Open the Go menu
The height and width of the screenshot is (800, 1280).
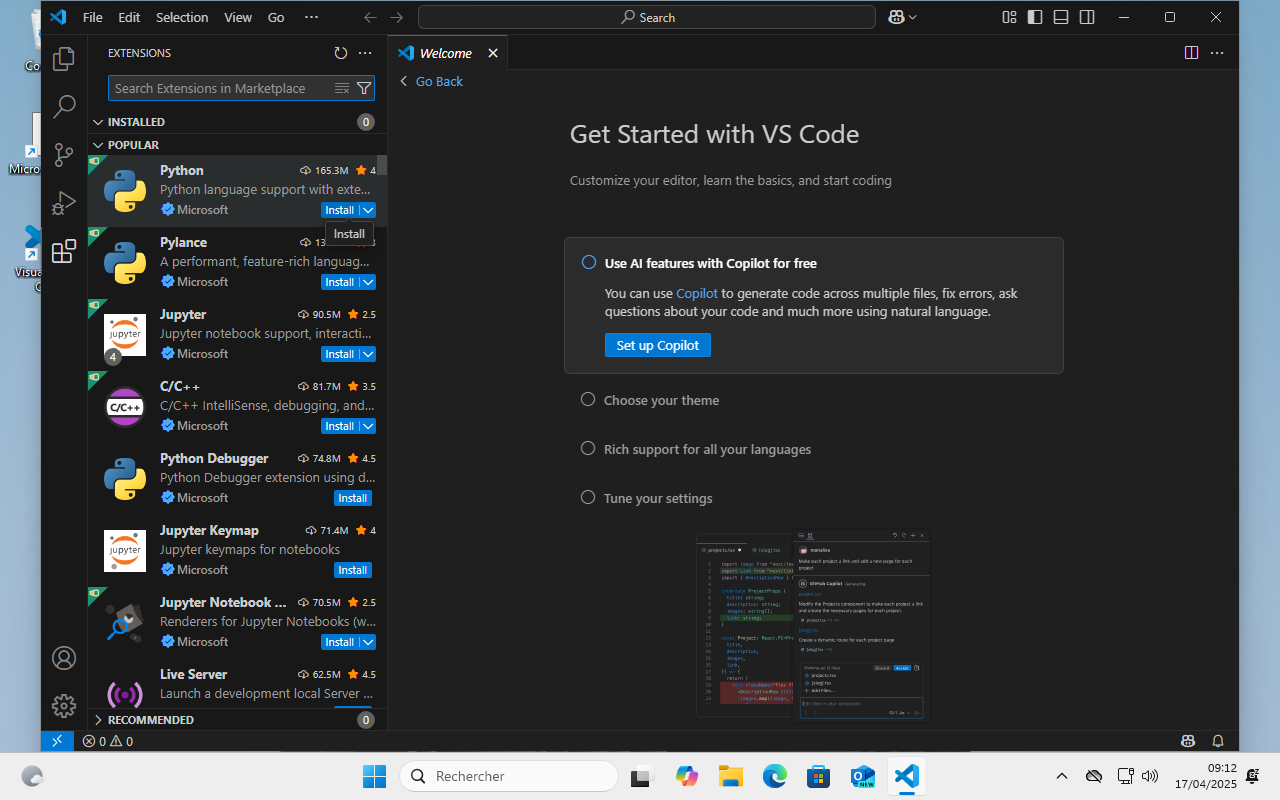pos(276,17)
